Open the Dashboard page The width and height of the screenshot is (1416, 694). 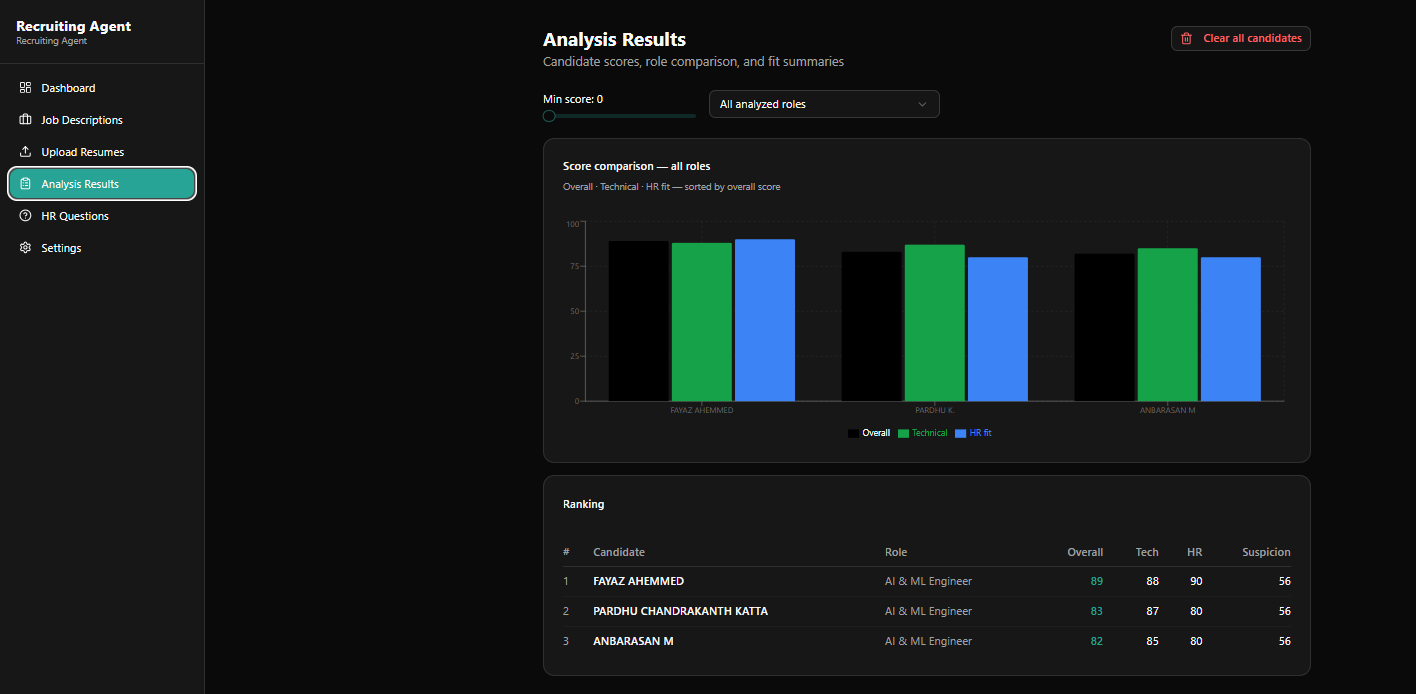(x=102, y=88)
